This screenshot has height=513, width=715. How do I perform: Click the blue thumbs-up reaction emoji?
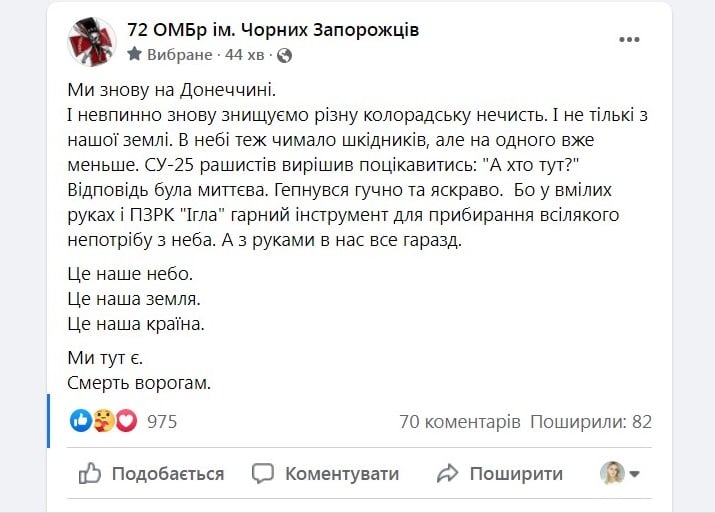point(81,421)
